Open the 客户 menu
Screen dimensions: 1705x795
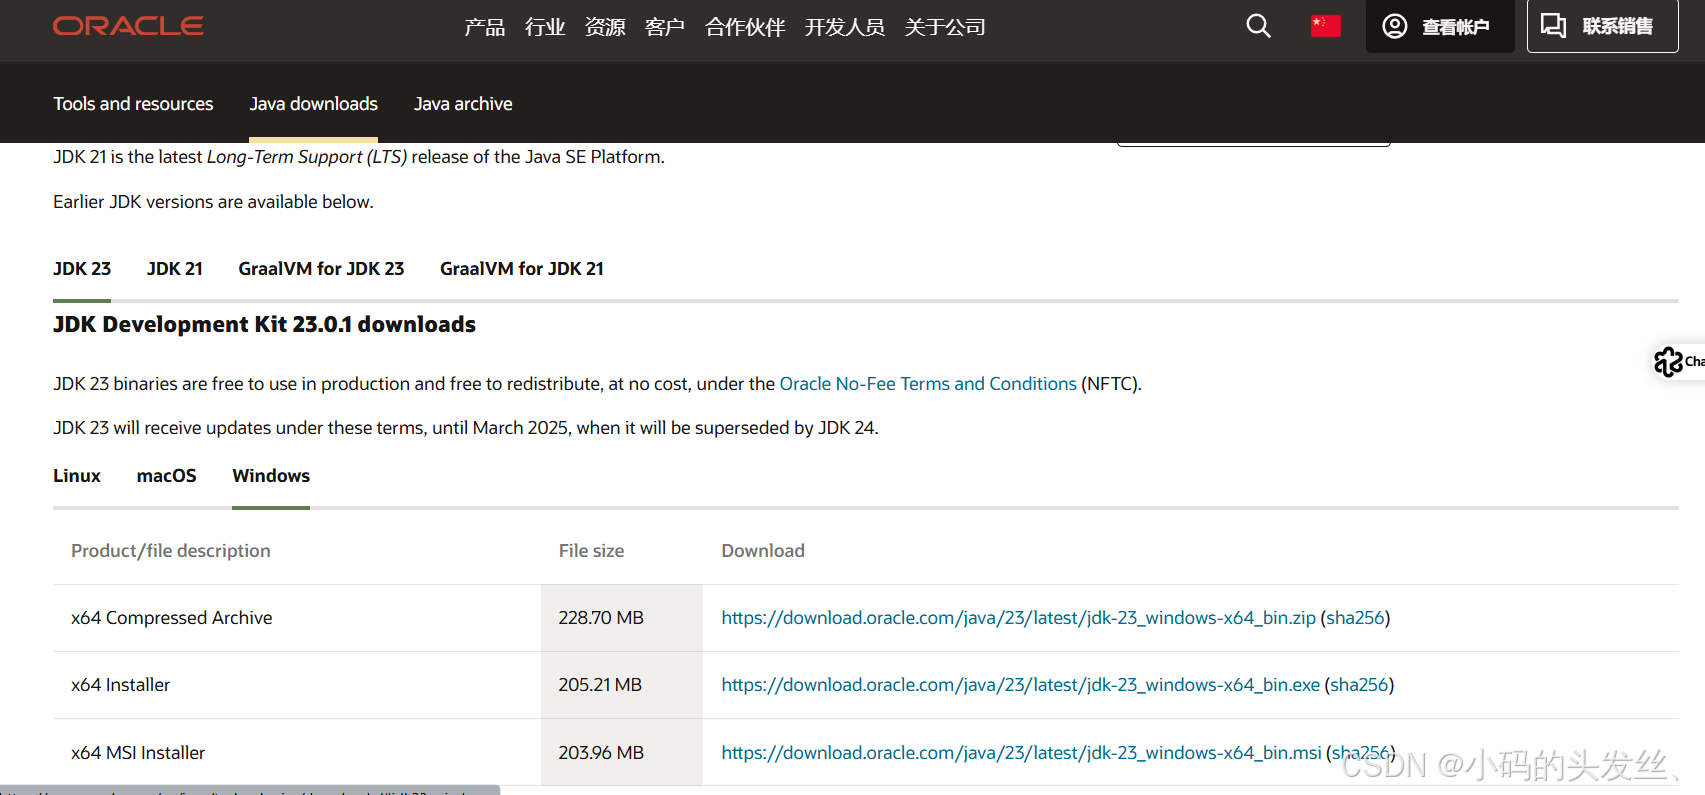(665, 27)
